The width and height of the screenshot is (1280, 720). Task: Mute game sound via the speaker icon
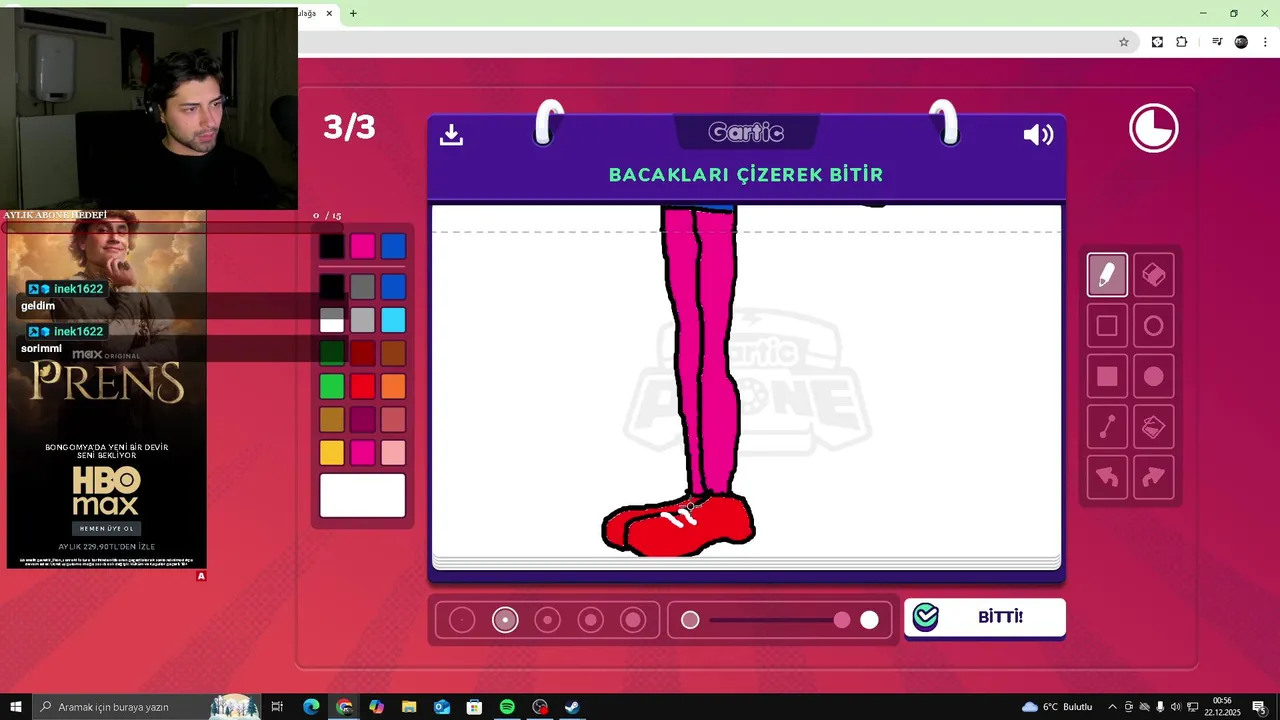pos(1038,135)
